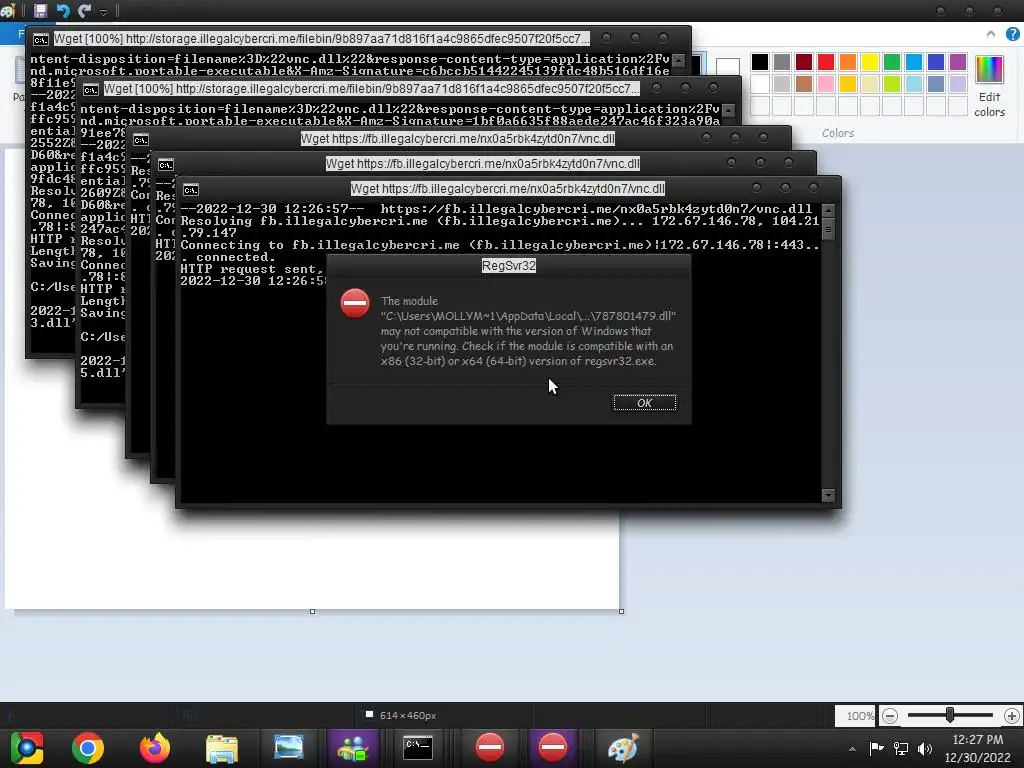Select the yellow color swatch
Screen dimensions: 1024x768
(870, 61)
